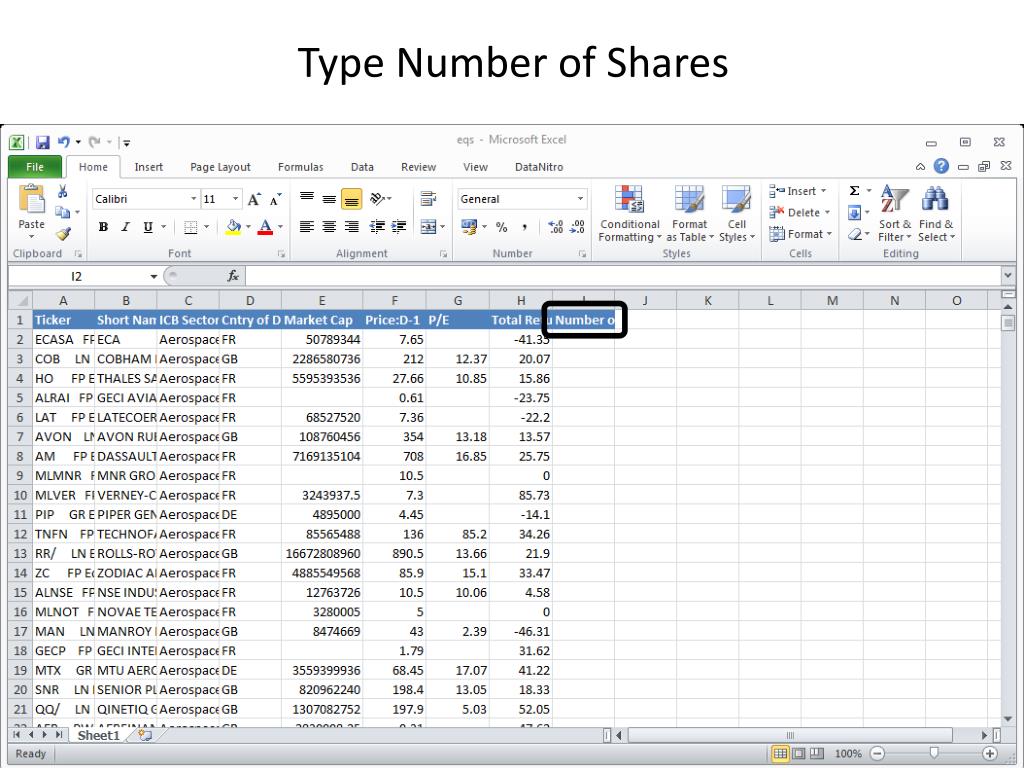Image resolution: width=1024 pixels, height=768 pixels.
Task: Switch to the DataNitro tab
Action: click(x=539, y=167)
